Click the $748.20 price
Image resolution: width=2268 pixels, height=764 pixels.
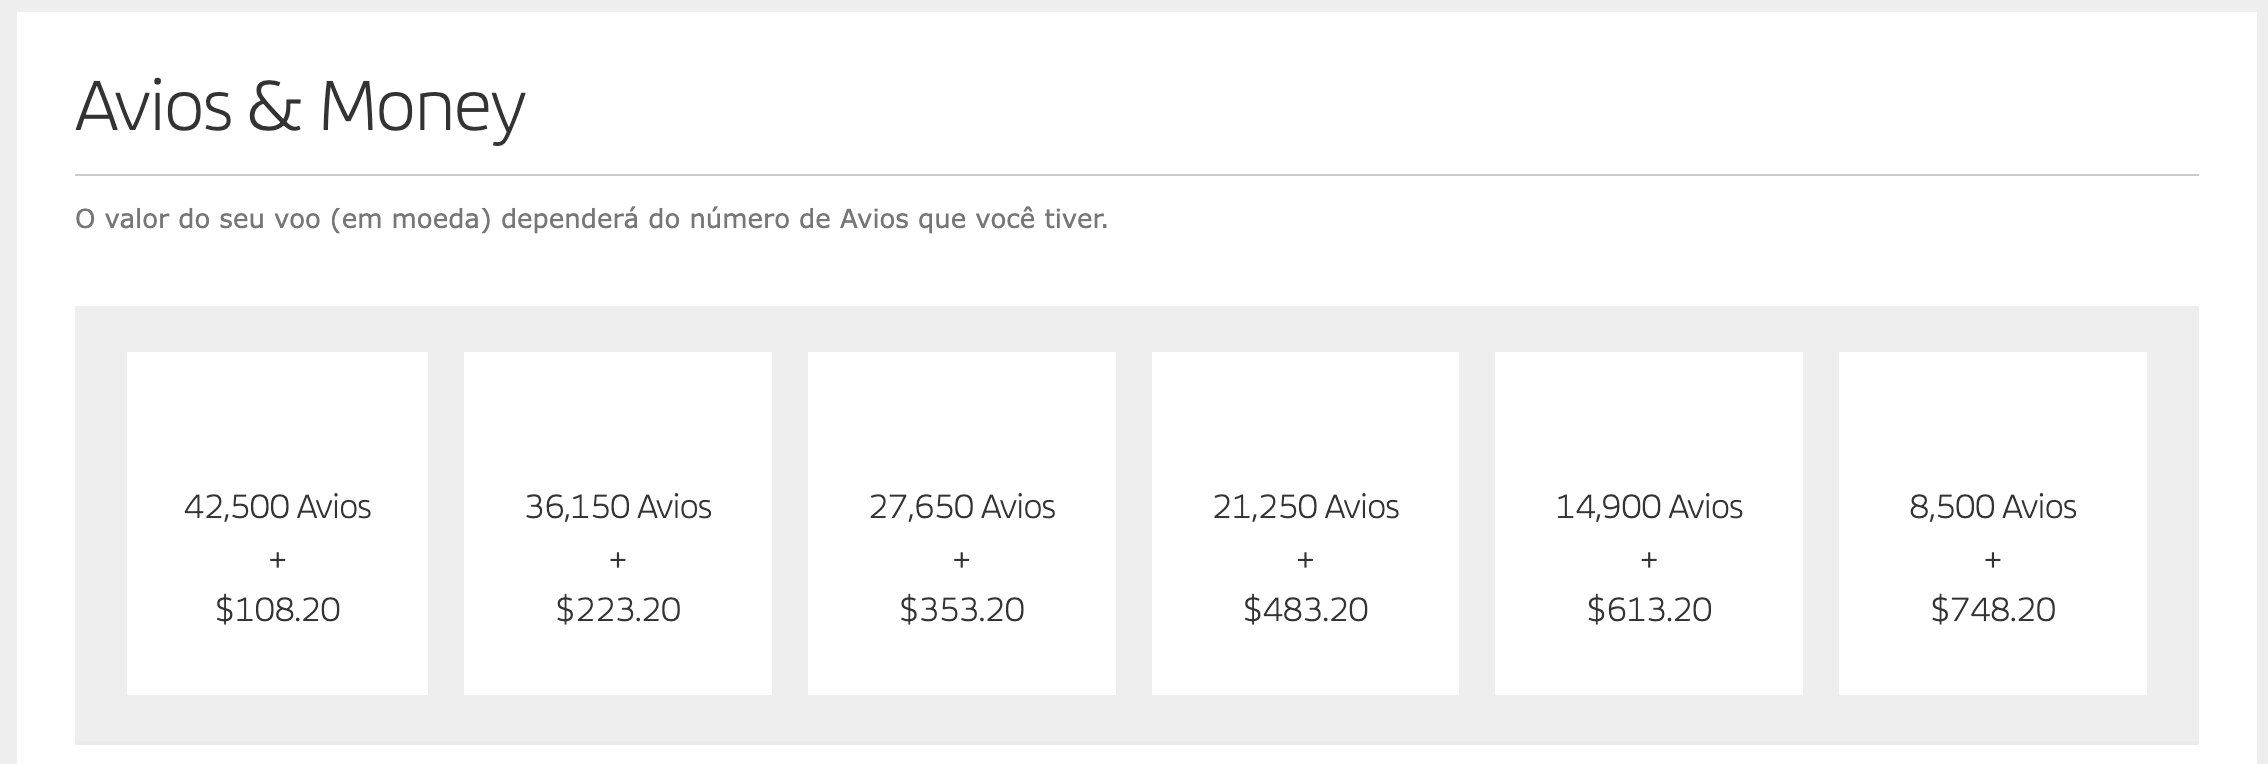[1993, 609]
